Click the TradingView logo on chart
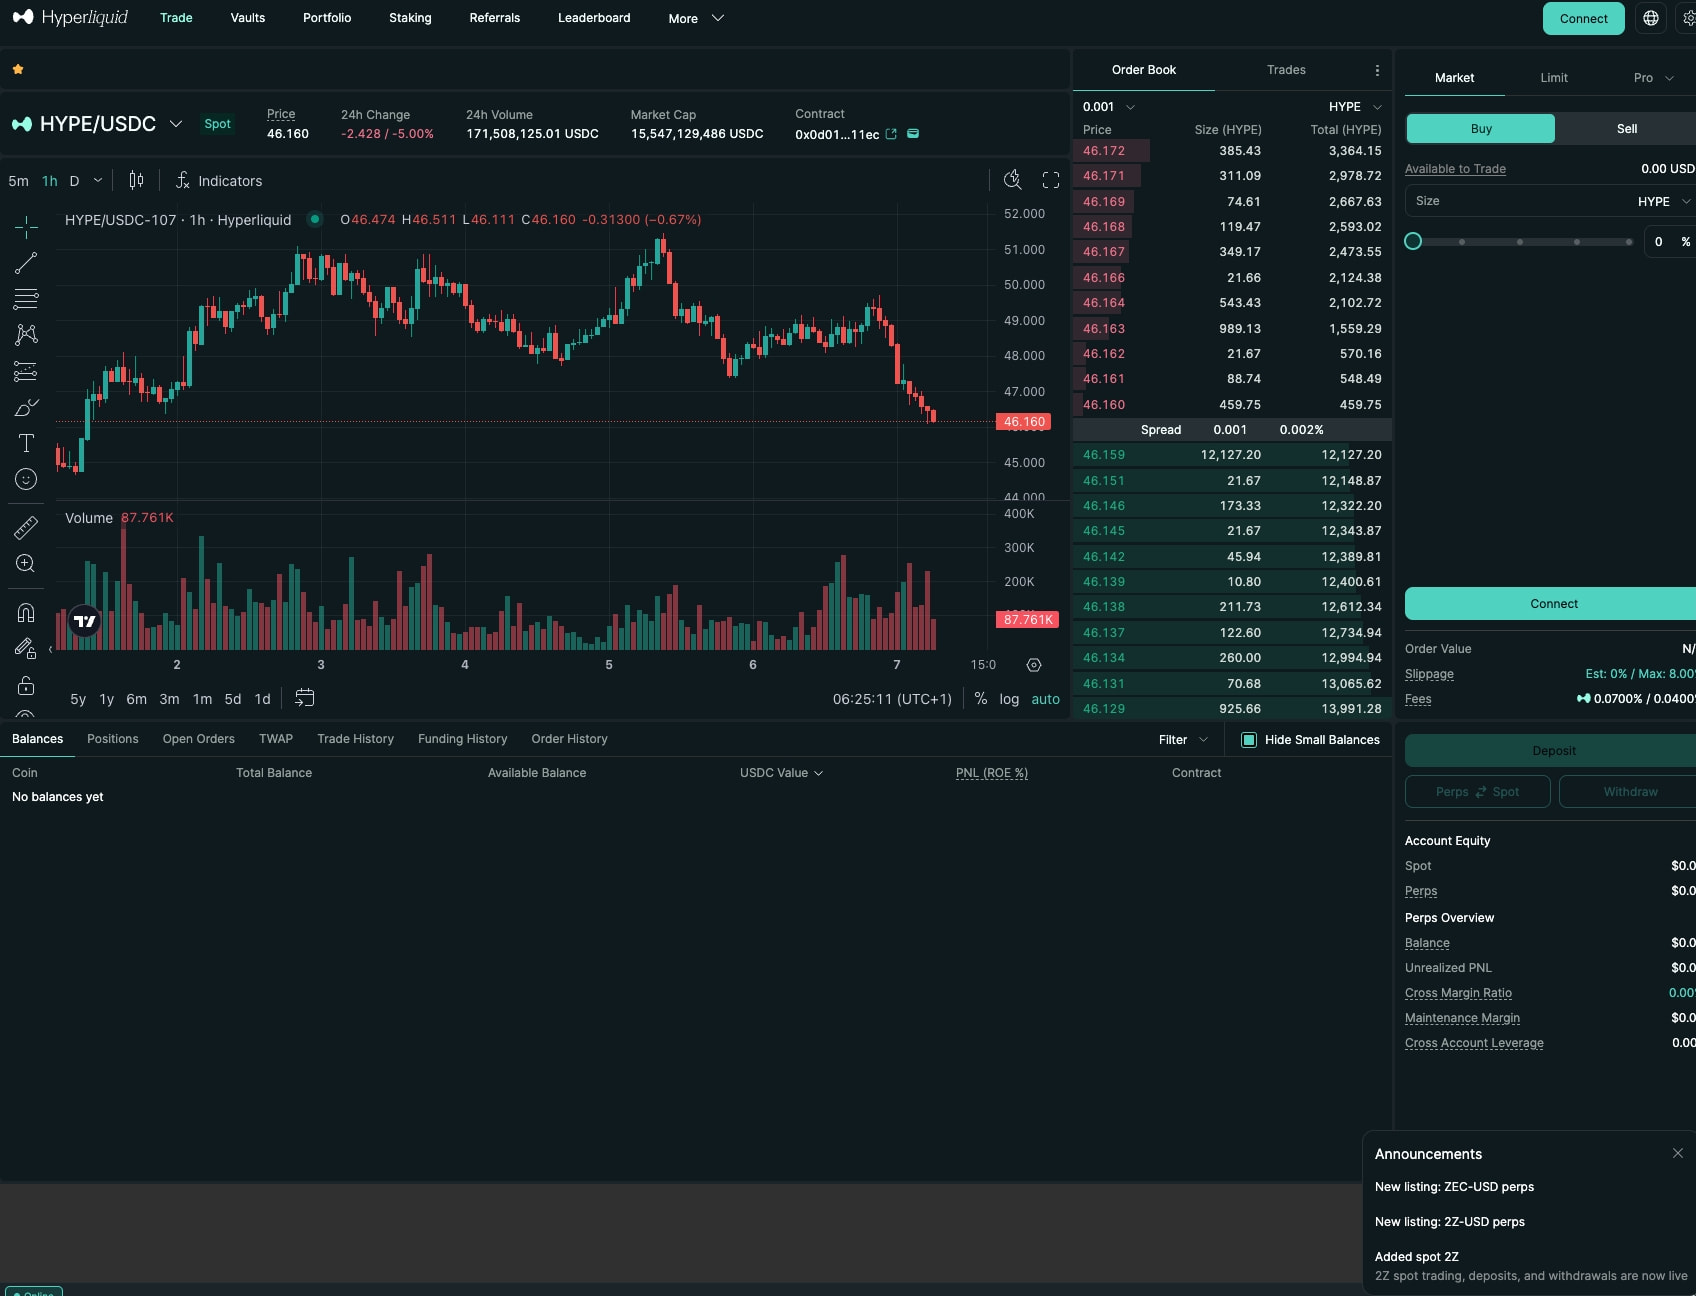 click(x=85, y=621)
